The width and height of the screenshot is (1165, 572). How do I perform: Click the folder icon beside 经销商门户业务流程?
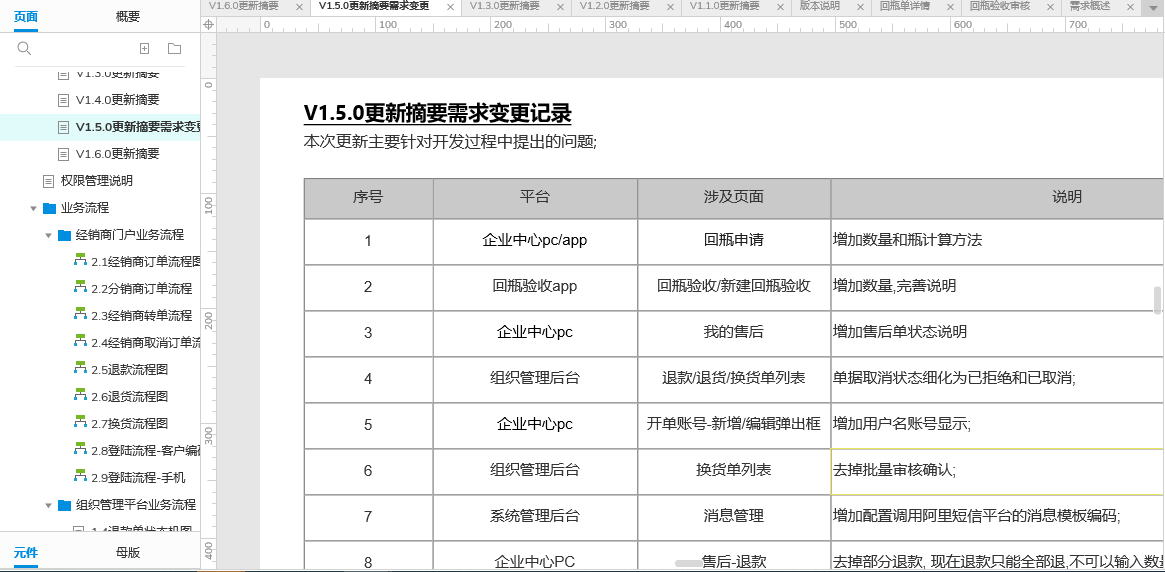65,235
